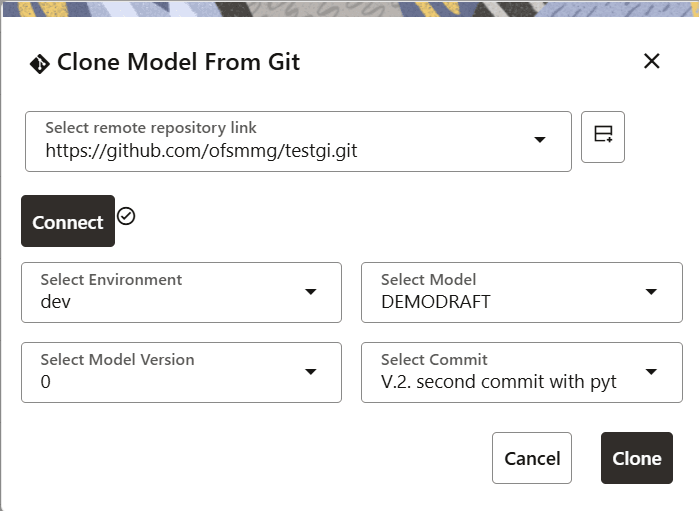Expand the Select Commit dropdown arrow

pos(651,371)
